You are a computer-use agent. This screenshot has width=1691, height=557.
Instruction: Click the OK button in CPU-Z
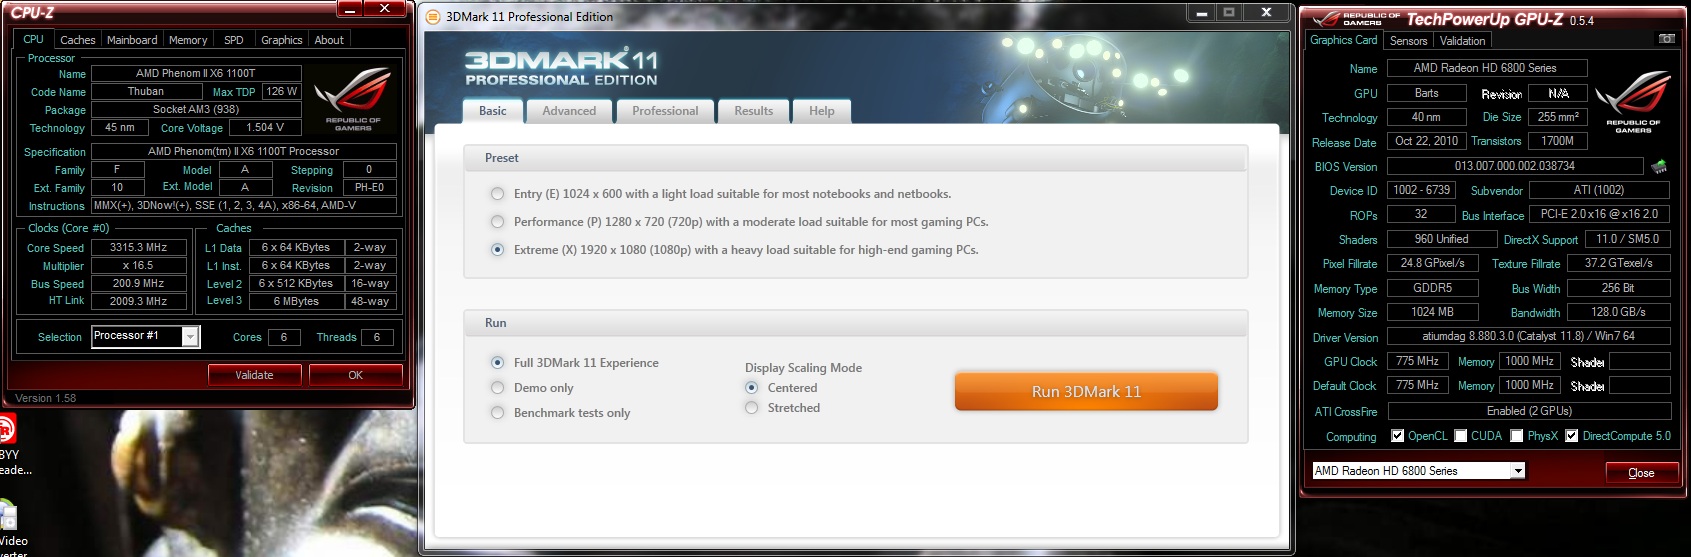tap(356, 375)
